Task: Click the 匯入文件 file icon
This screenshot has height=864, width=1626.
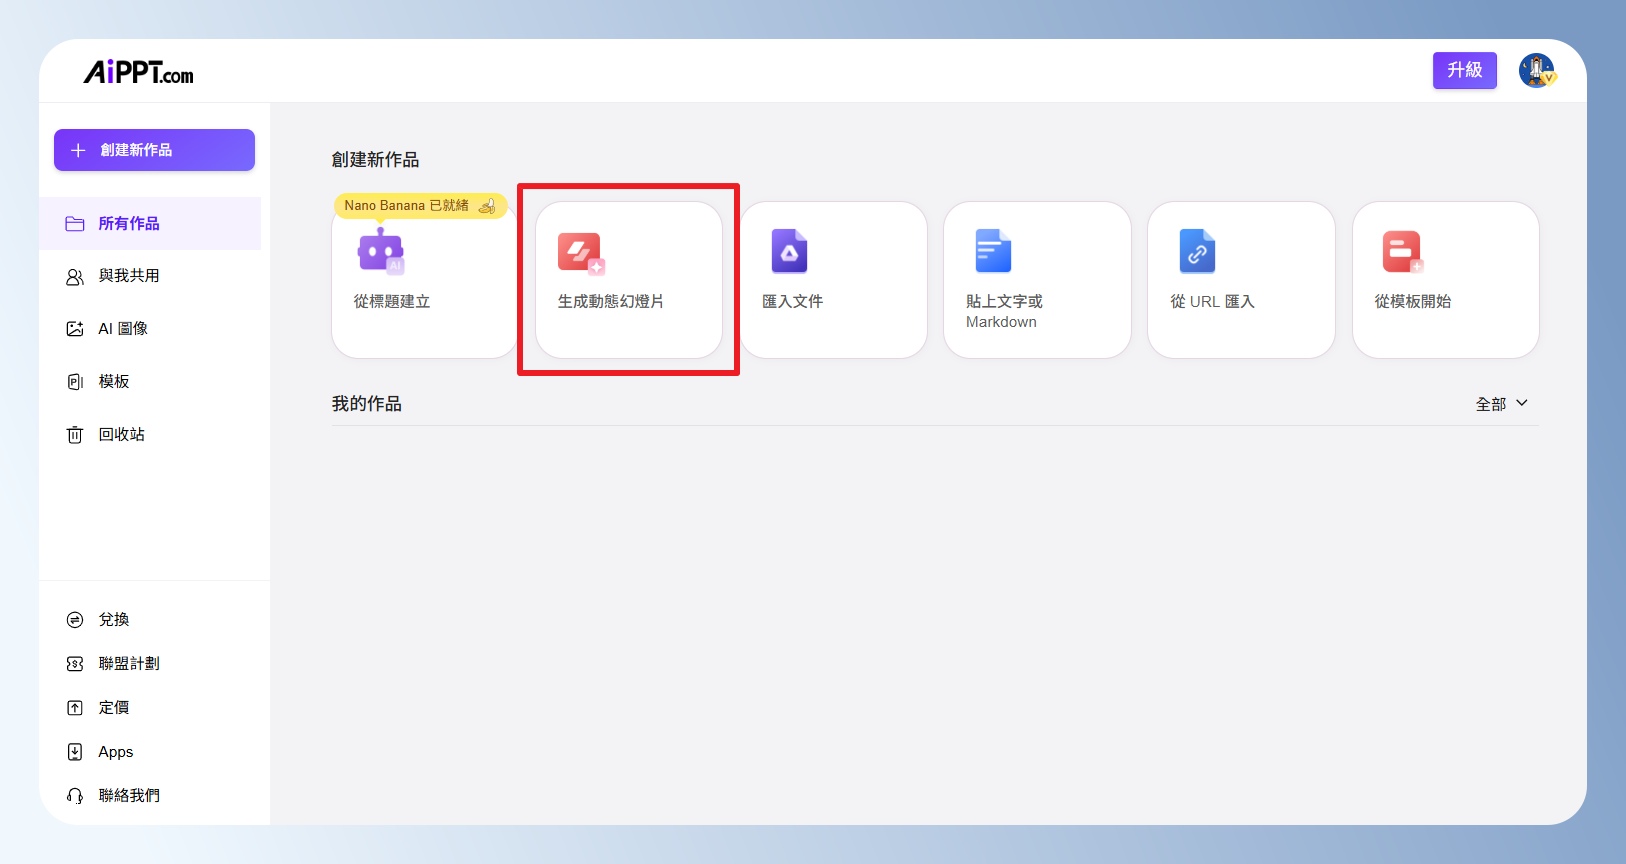Action: 789,251
